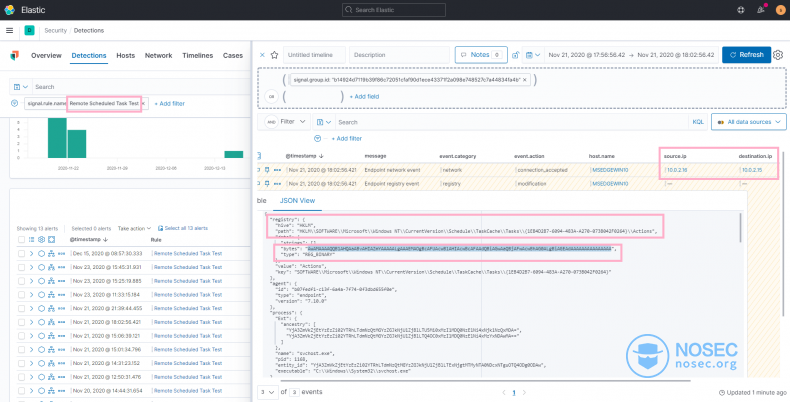Image resolution: width=790 pixels, height=402 pixels.
Task: Open saved query menu in Detections search
Action: point(21,87)
